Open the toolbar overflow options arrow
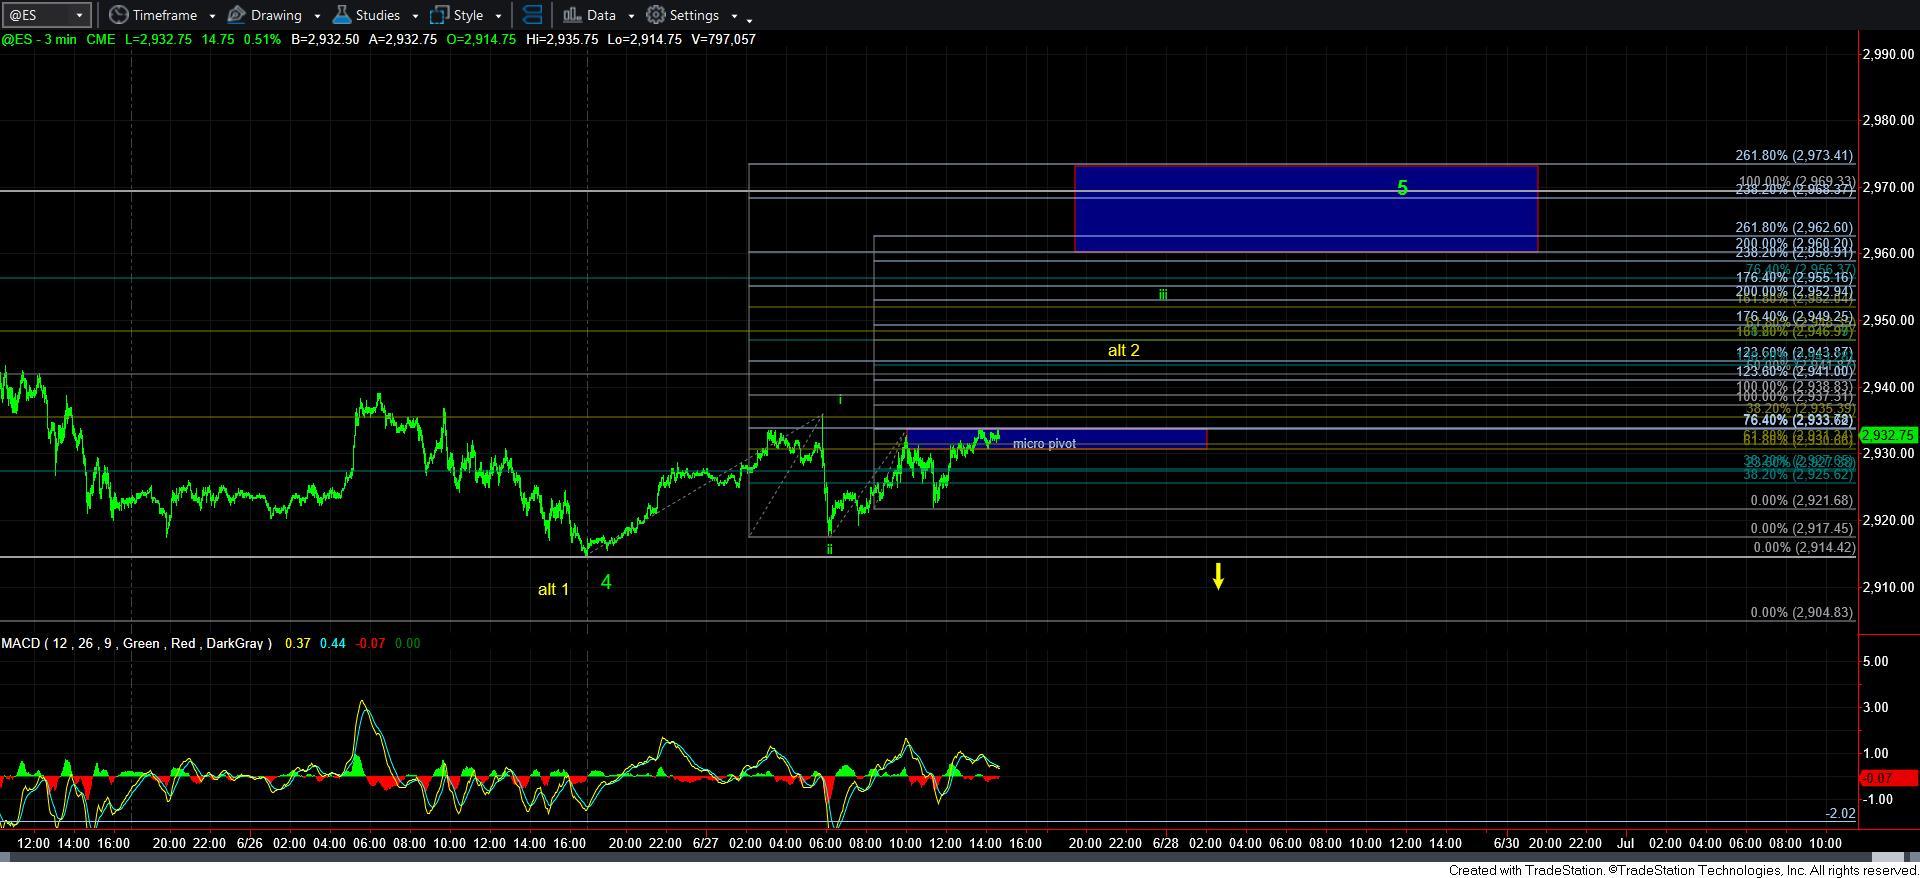This screenshot has height=878, width=1920. (750, 19)
